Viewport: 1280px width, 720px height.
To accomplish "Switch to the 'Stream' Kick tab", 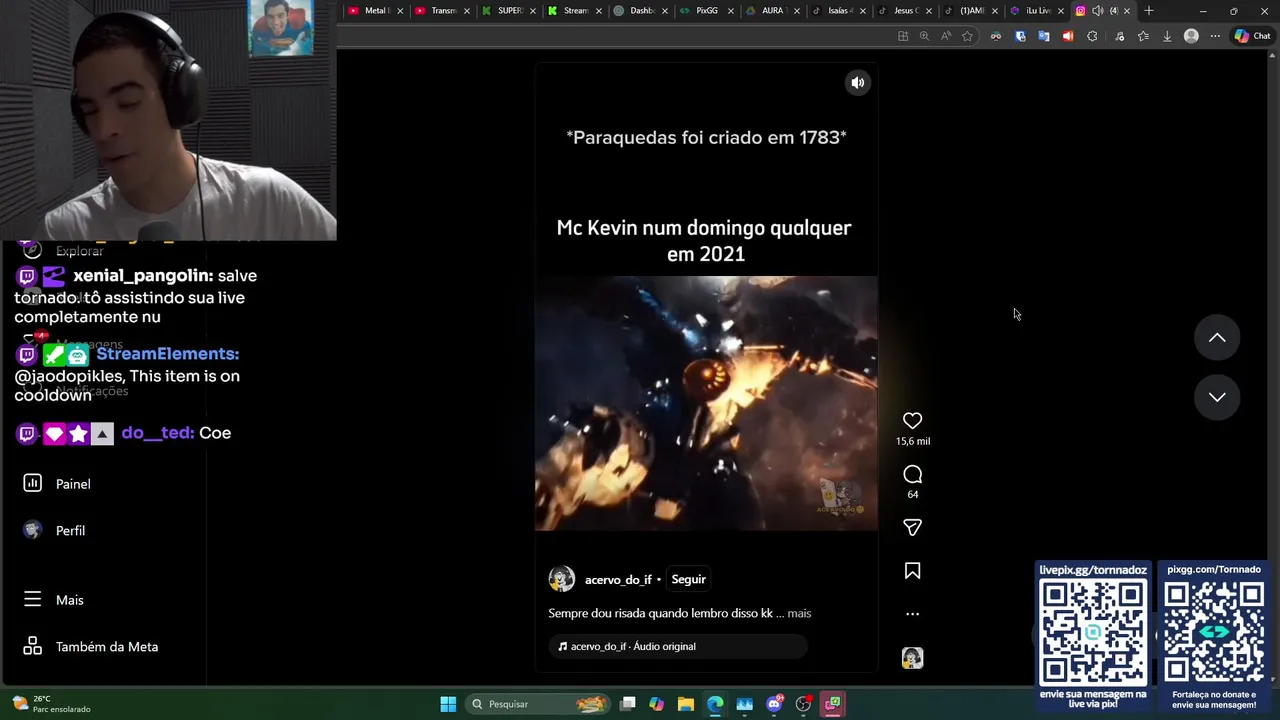I will [x=575, y=11].
